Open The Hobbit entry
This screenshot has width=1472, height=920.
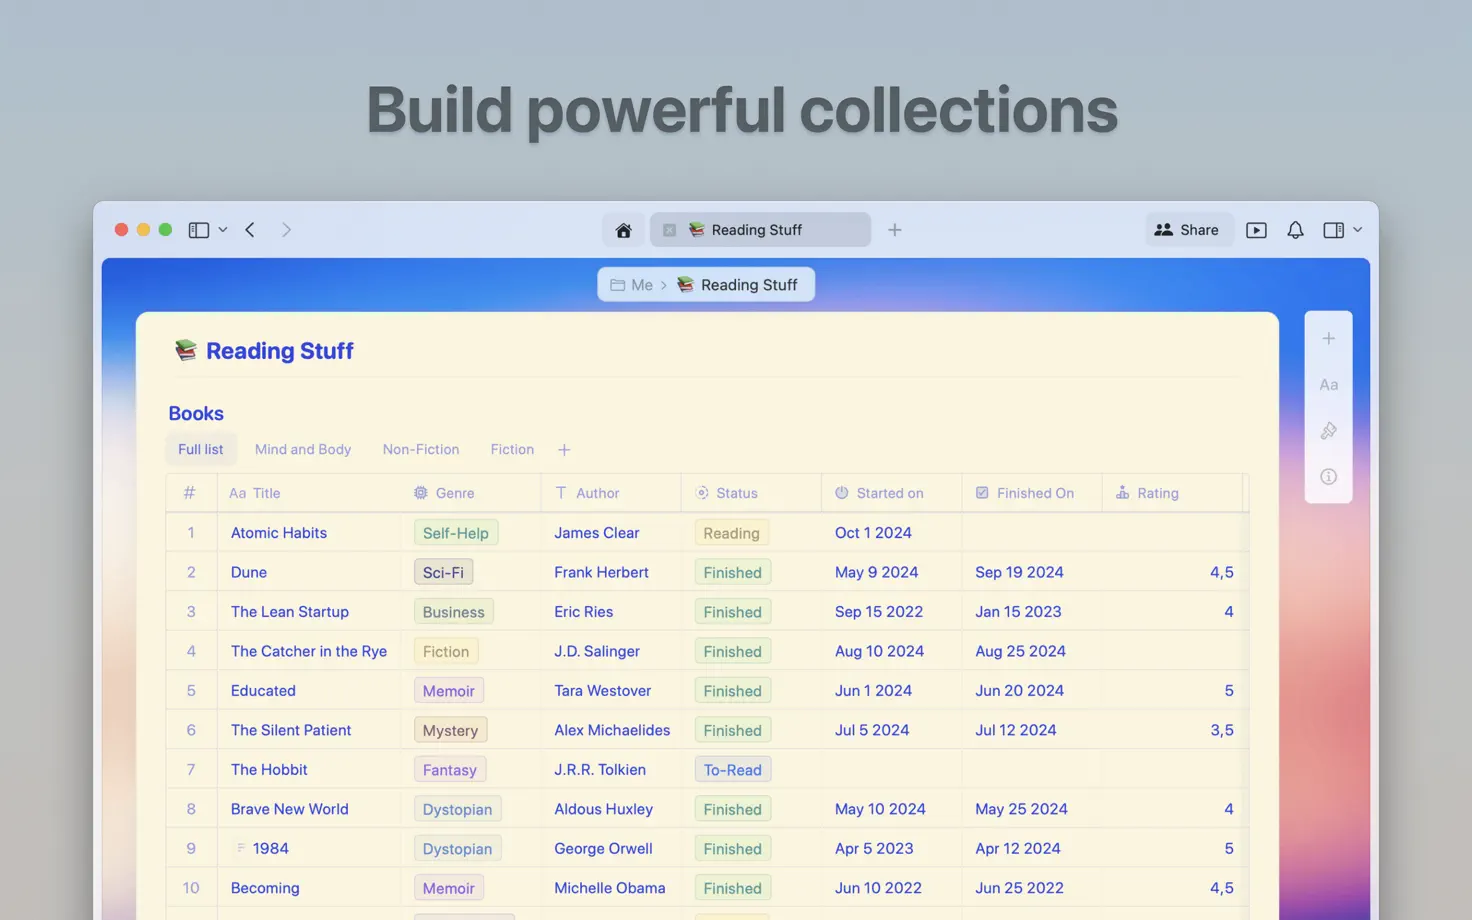(269, 770)
